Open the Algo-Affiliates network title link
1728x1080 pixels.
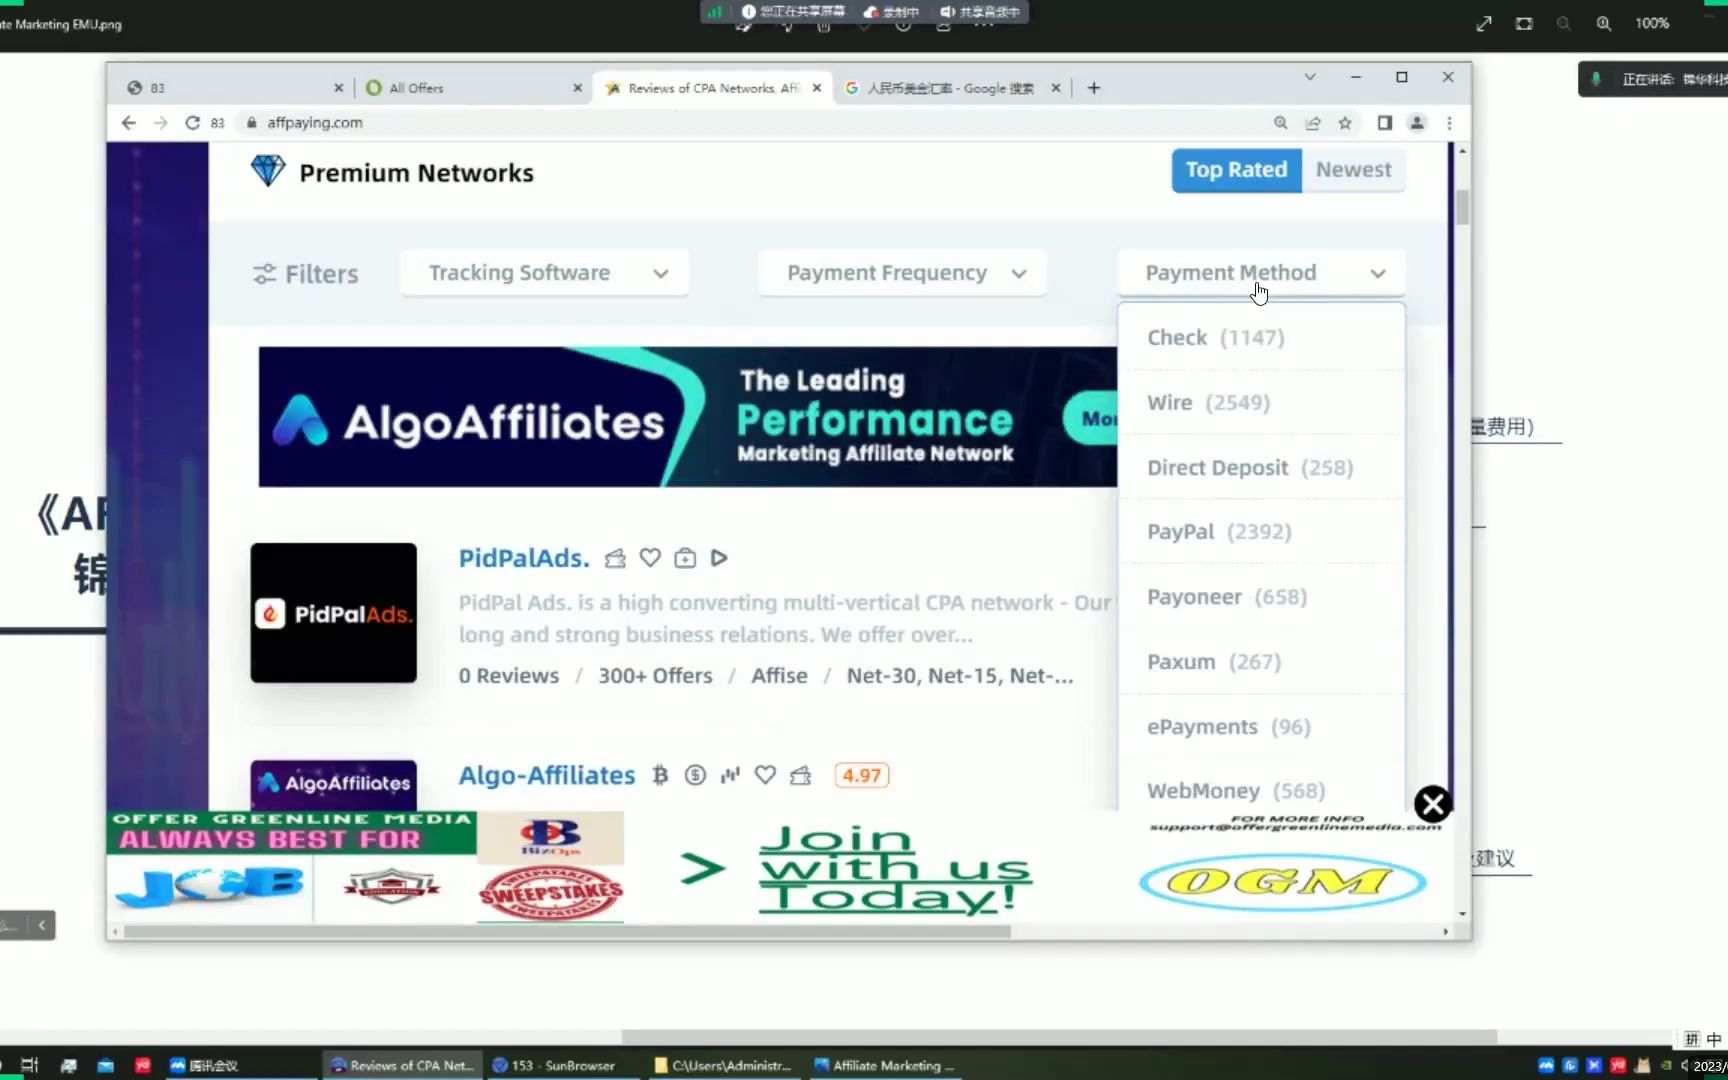pyautogui.click(x=547, y=775)
